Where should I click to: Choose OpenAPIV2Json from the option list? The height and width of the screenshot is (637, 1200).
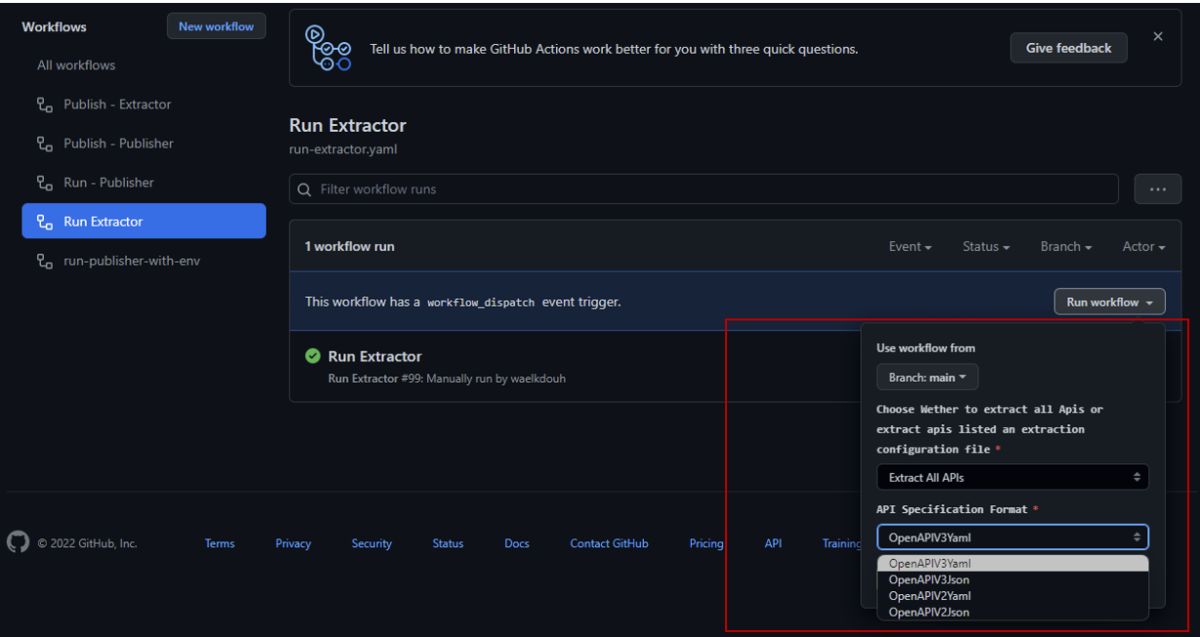[1012, 612]
